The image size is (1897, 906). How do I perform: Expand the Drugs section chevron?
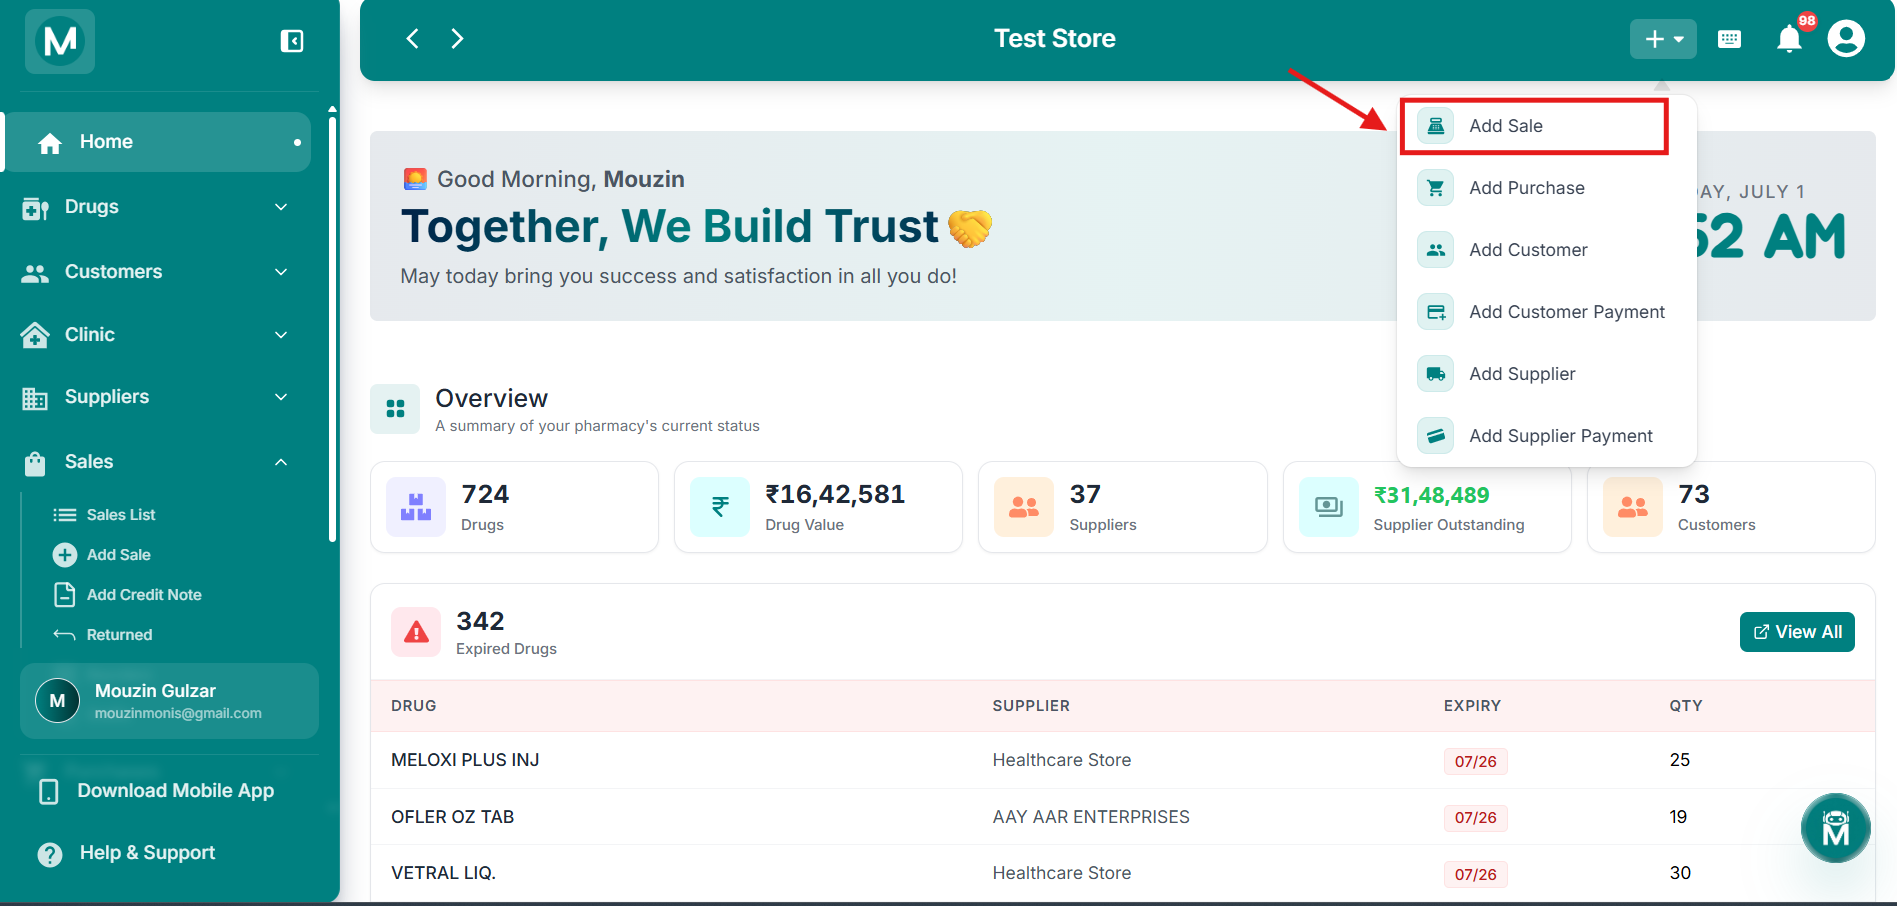pos(281,207)
